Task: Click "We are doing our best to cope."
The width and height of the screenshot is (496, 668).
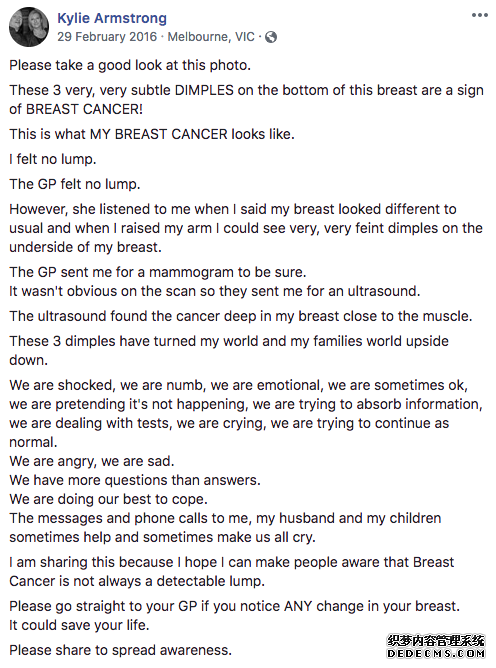Action: tap(108, 499)
